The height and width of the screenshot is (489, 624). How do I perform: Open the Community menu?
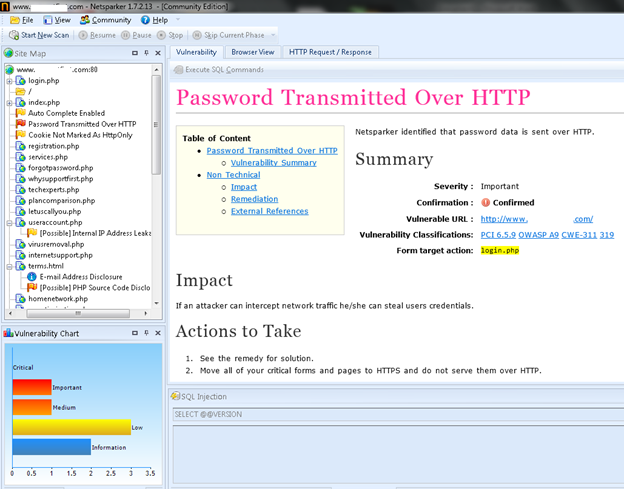click(105, 20)
